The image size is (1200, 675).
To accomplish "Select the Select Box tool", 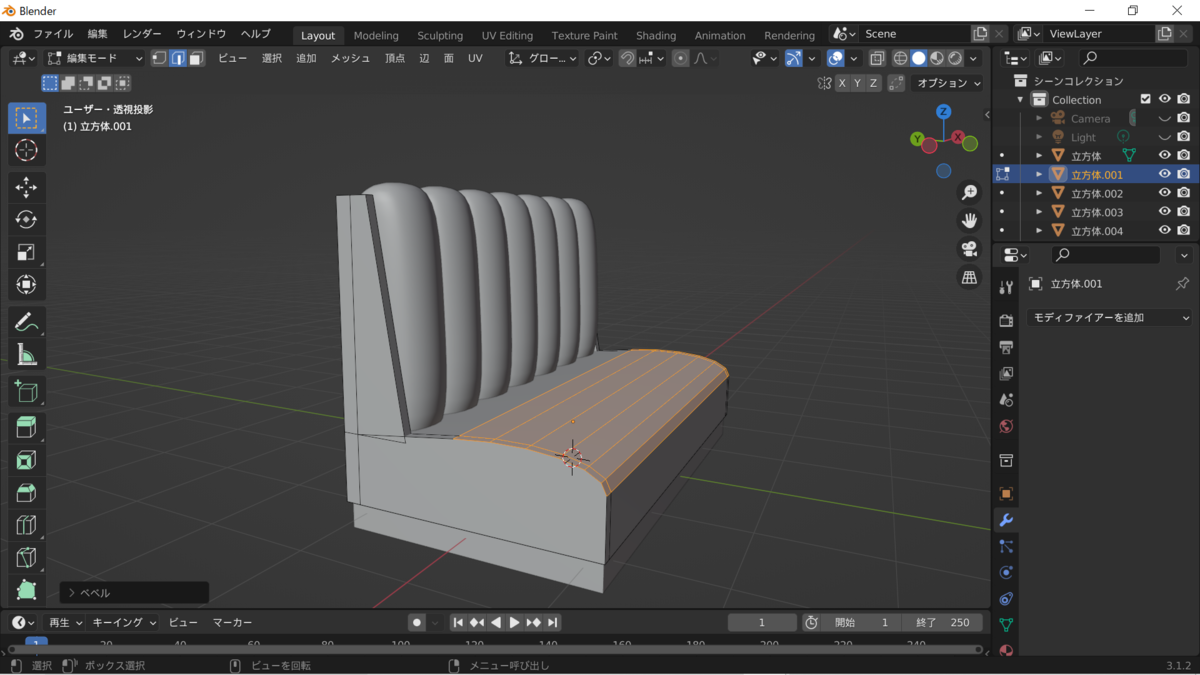I will pos(27,118).
